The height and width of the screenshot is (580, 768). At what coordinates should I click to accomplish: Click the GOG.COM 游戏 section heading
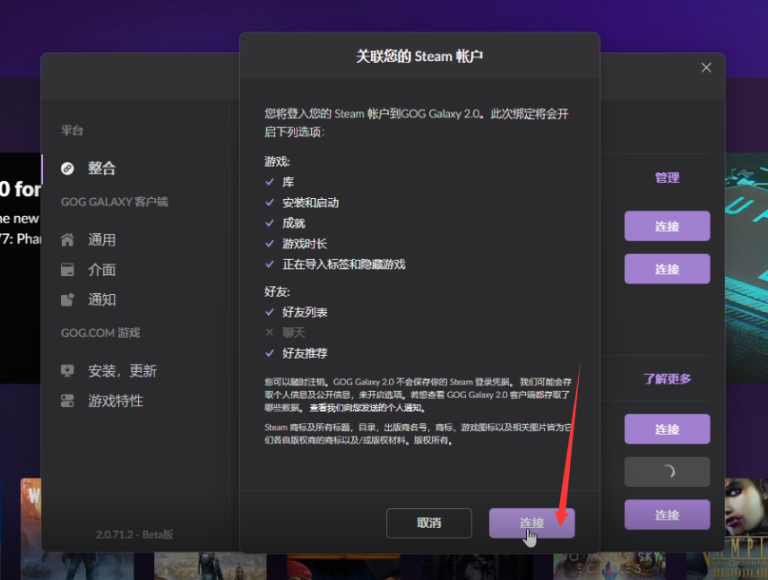[x=100, y=333]
